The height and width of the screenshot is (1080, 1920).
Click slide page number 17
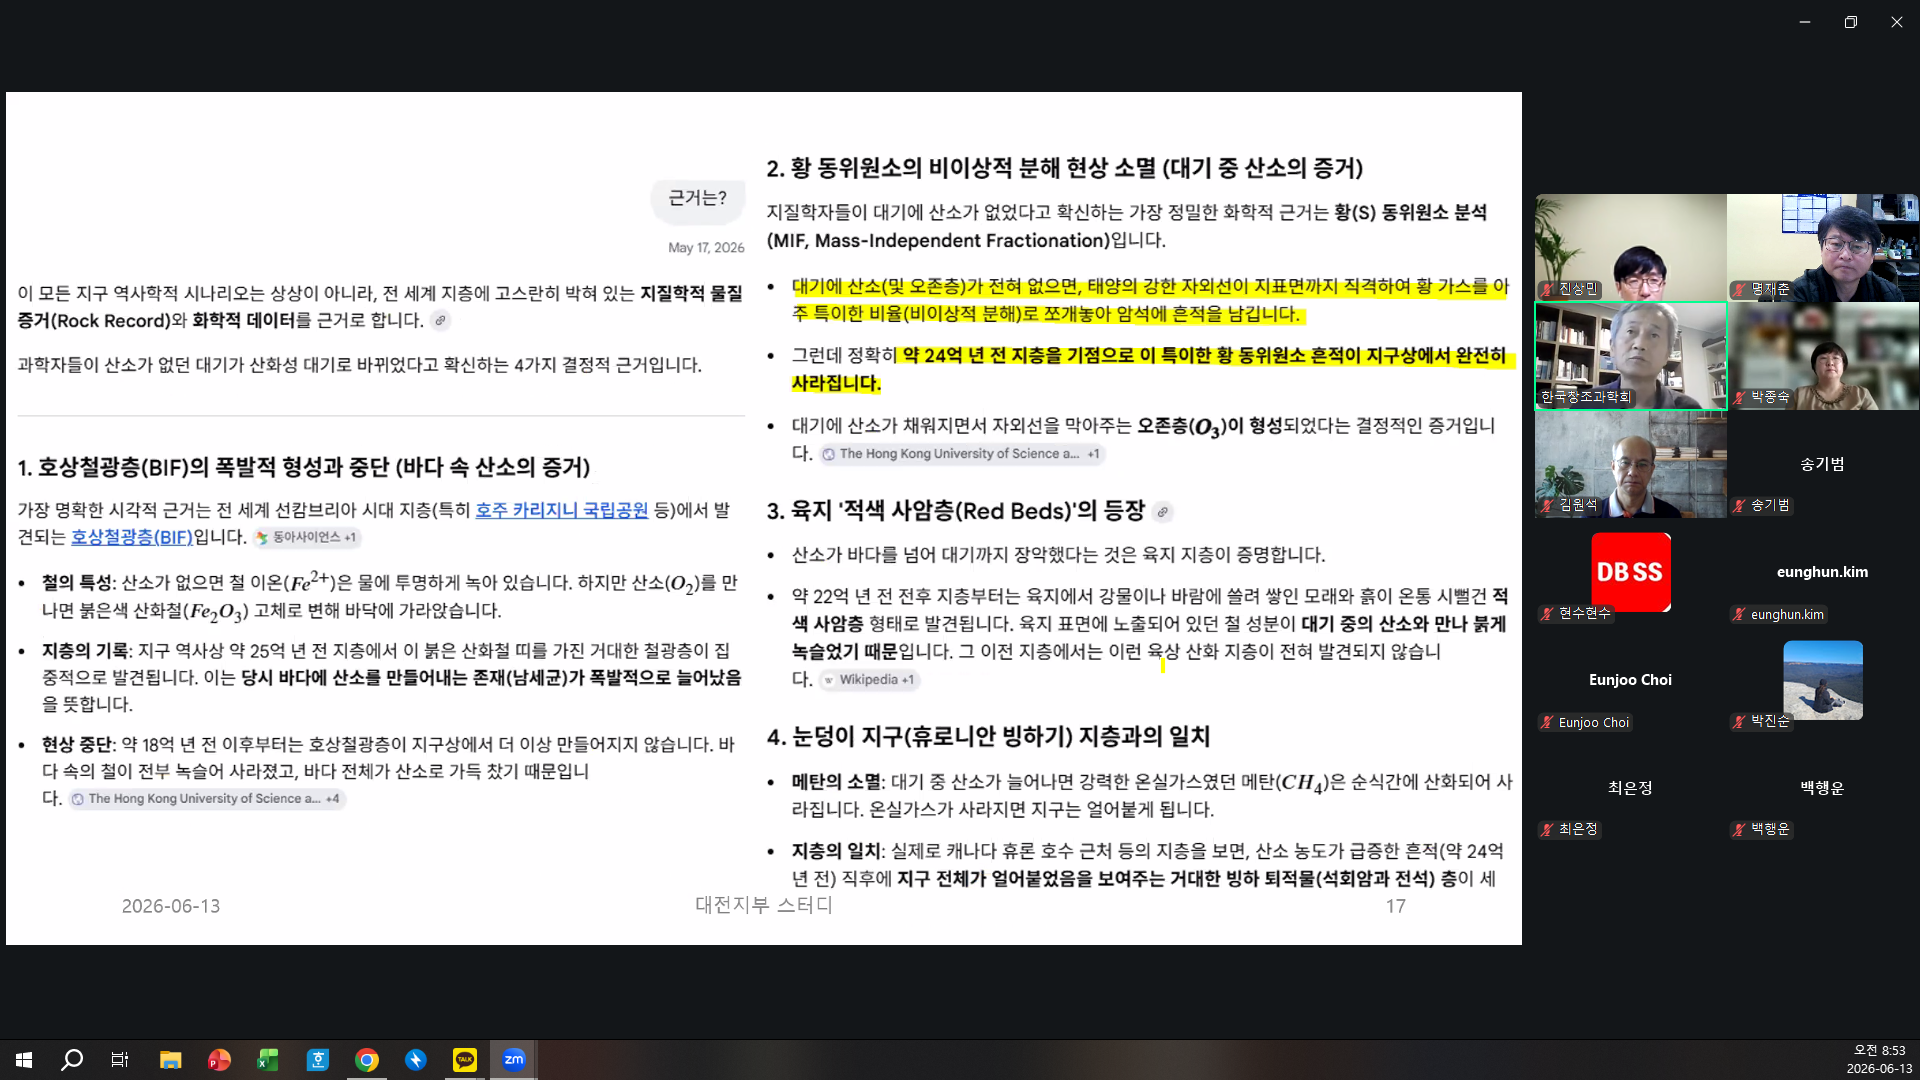click(x=1396, y=906)
